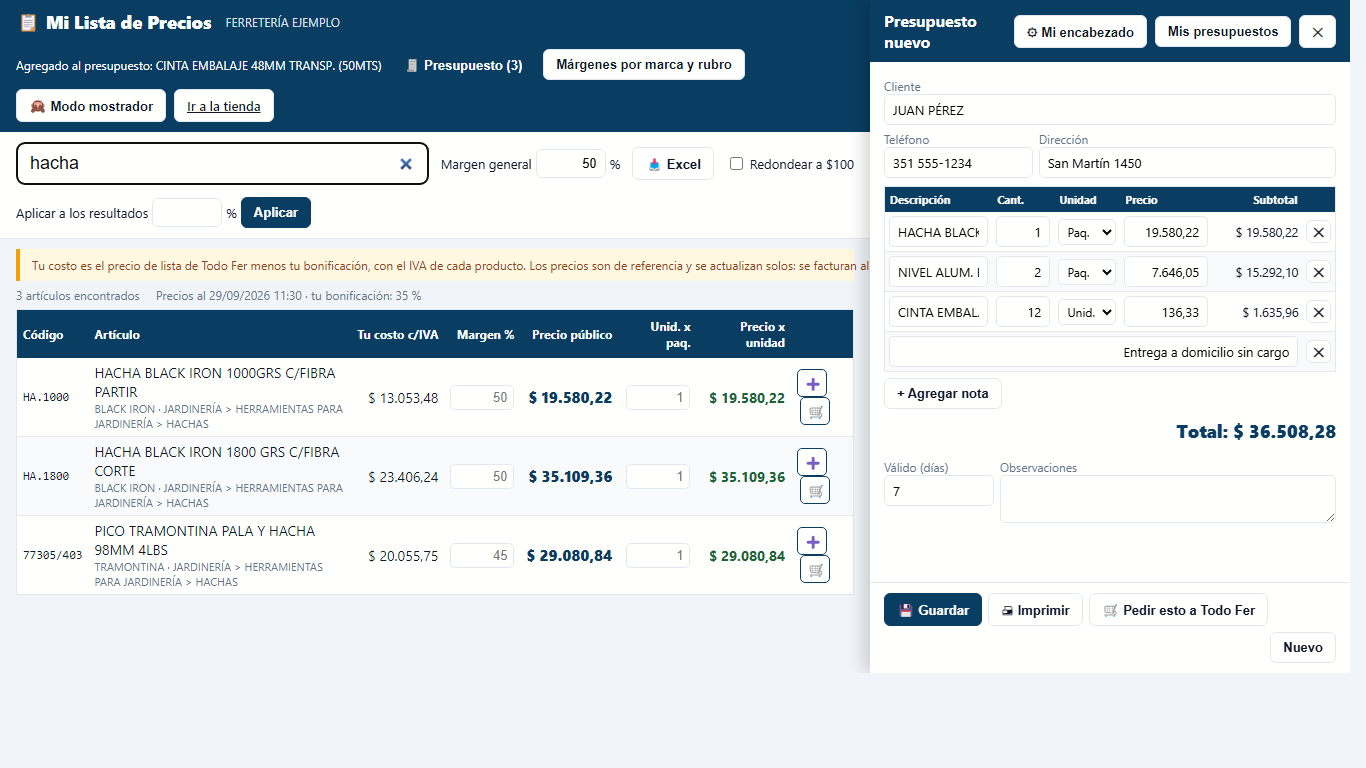Add 77305/403 pico to the shopping cart

tap(815, 569)
